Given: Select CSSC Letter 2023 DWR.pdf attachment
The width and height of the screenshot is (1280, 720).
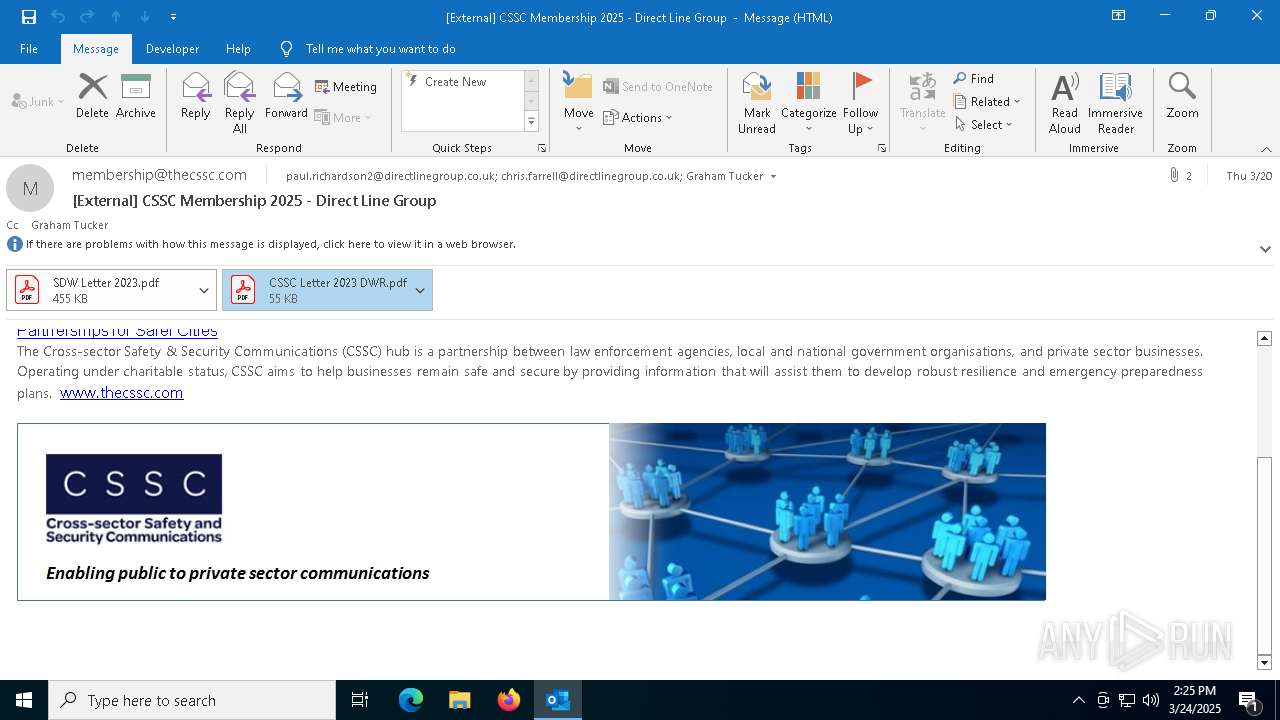Looking at the screenshot, I should pyautogui.click(x=316, y=290).
